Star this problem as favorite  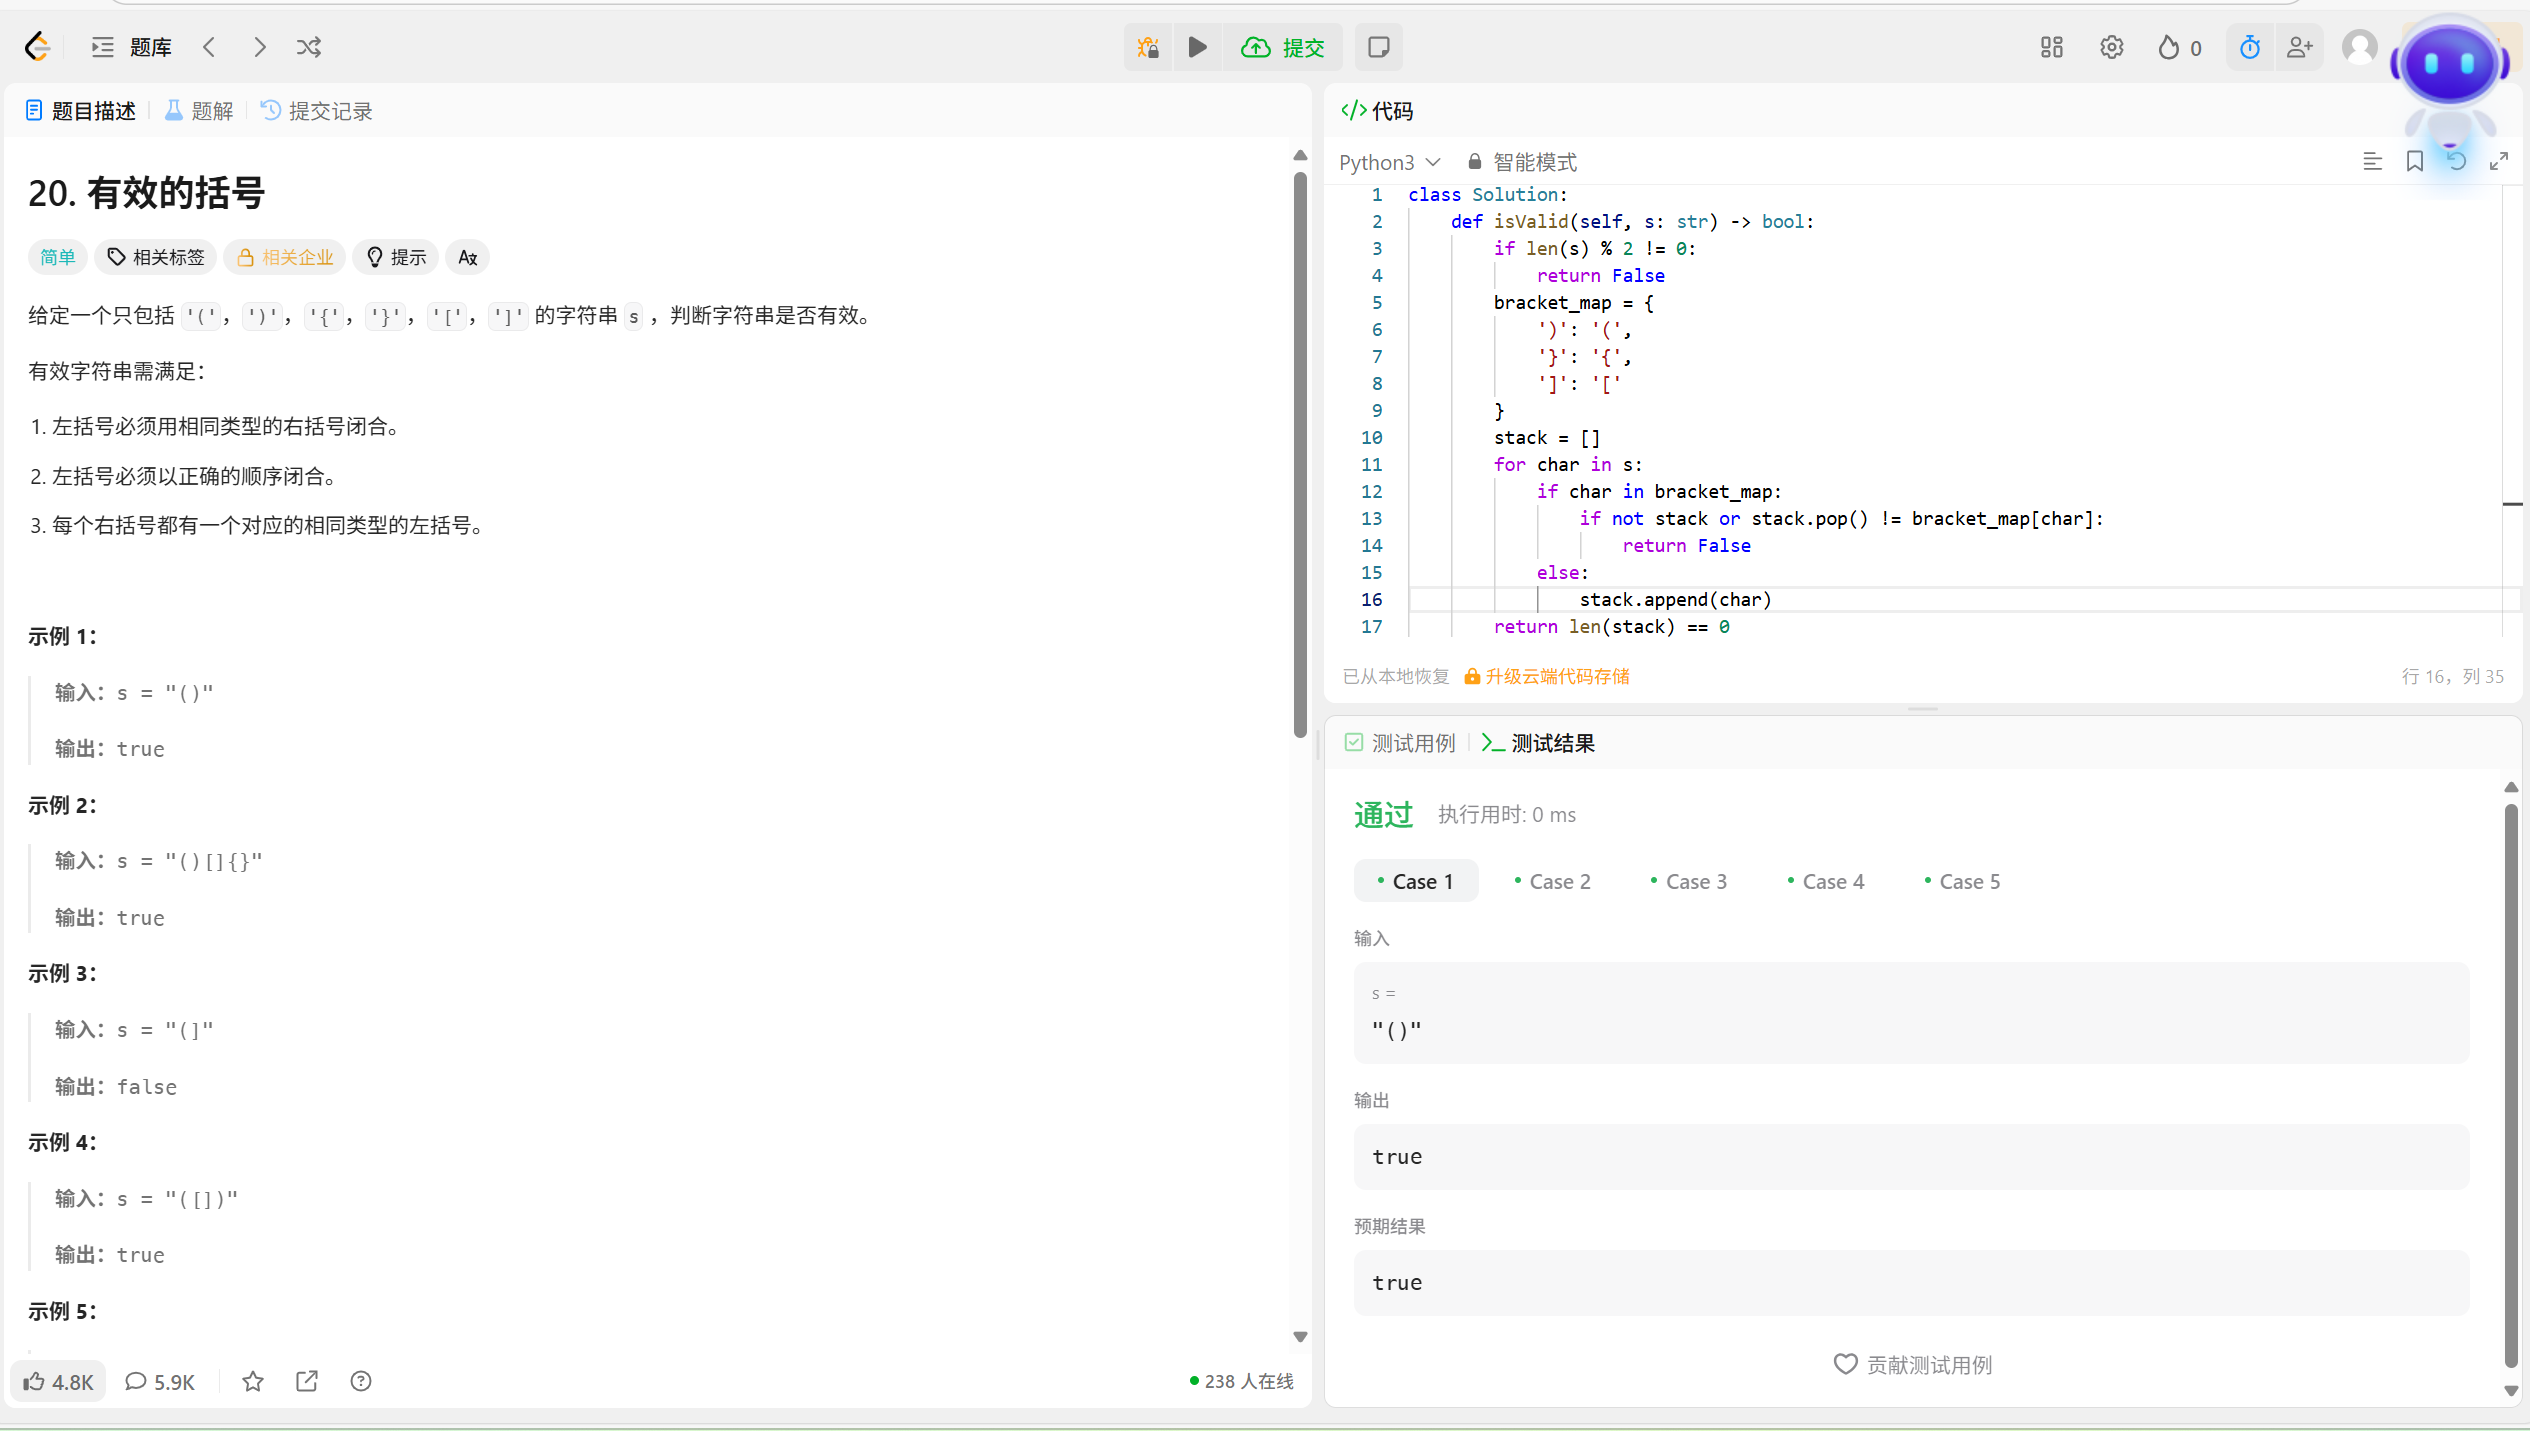[253, 1381]
